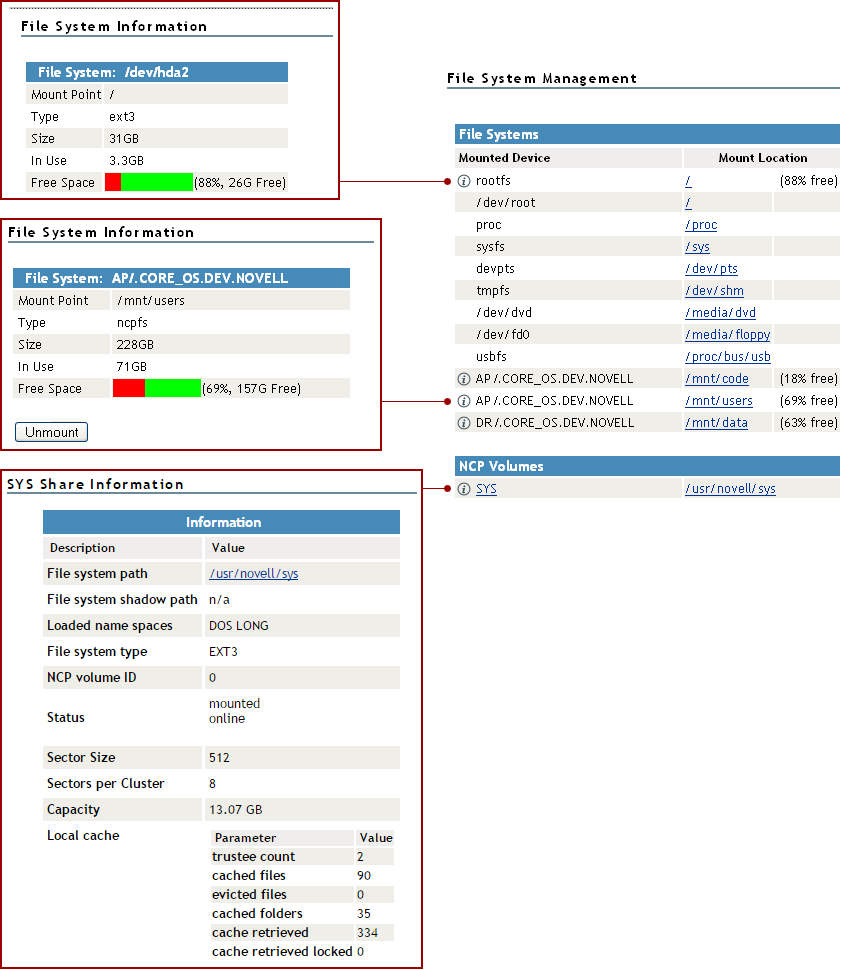Click the info icon beside SYS volume

tap(464, 489)
